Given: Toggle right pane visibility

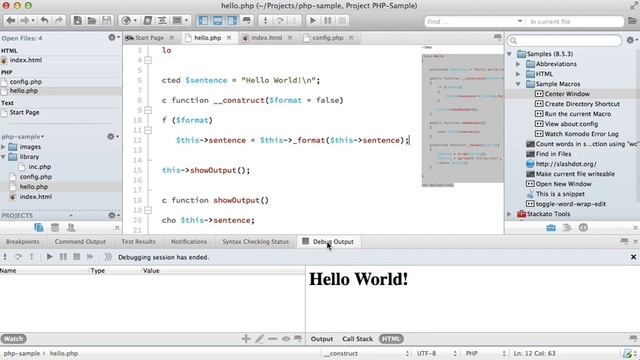Looking at the screenshot, I should [232, 20].
